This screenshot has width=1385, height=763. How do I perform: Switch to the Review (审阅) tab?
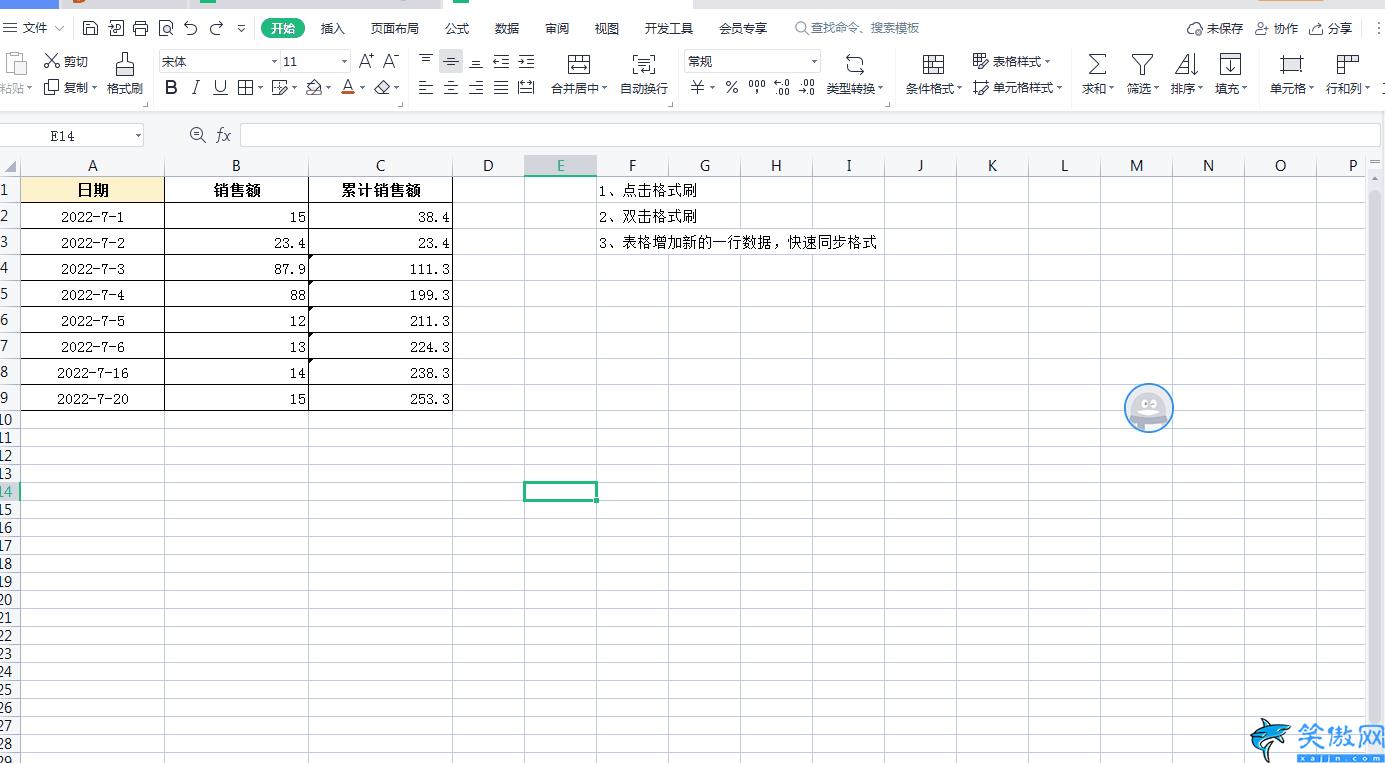tap(557, 28)
